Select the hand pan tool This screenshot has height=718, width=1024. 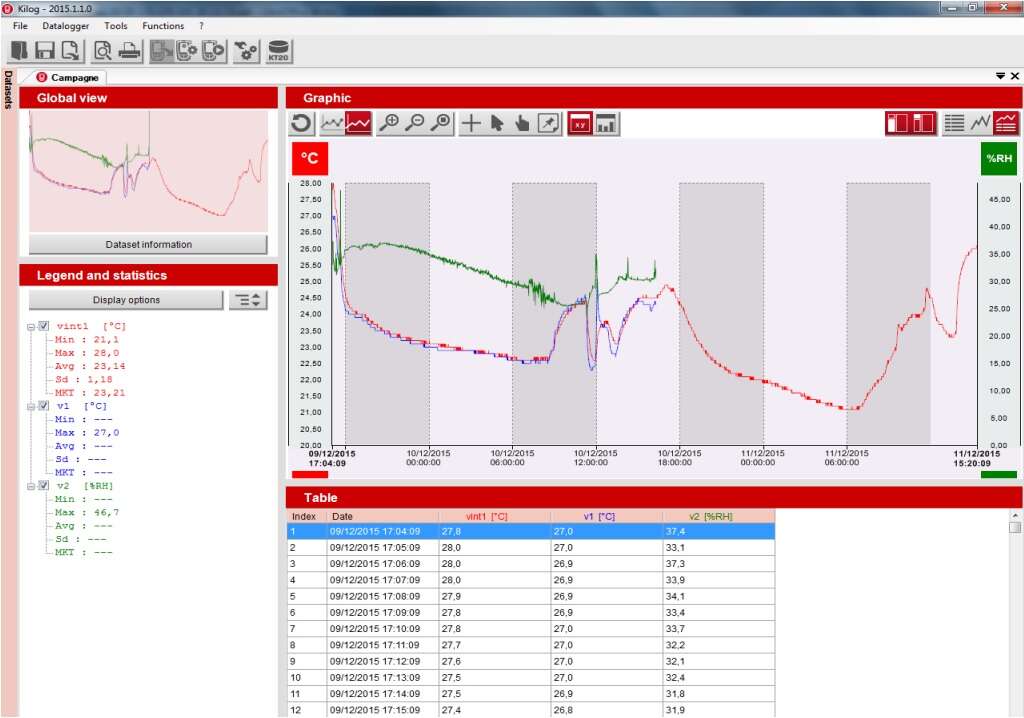[521, 123]
